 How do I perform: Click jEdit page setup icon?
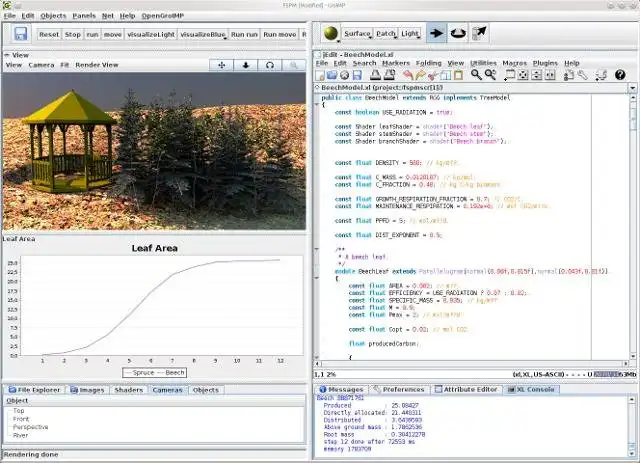(389, 75)
